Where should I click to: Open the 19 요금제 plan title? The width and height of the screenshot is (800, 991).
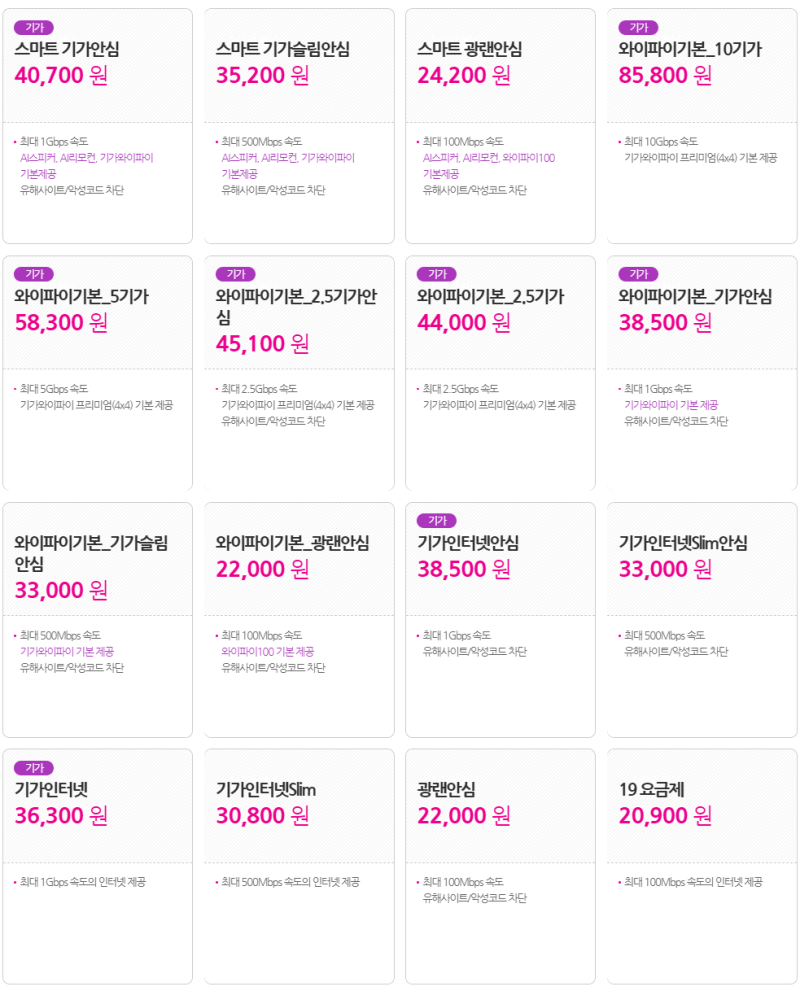point(652,789)
